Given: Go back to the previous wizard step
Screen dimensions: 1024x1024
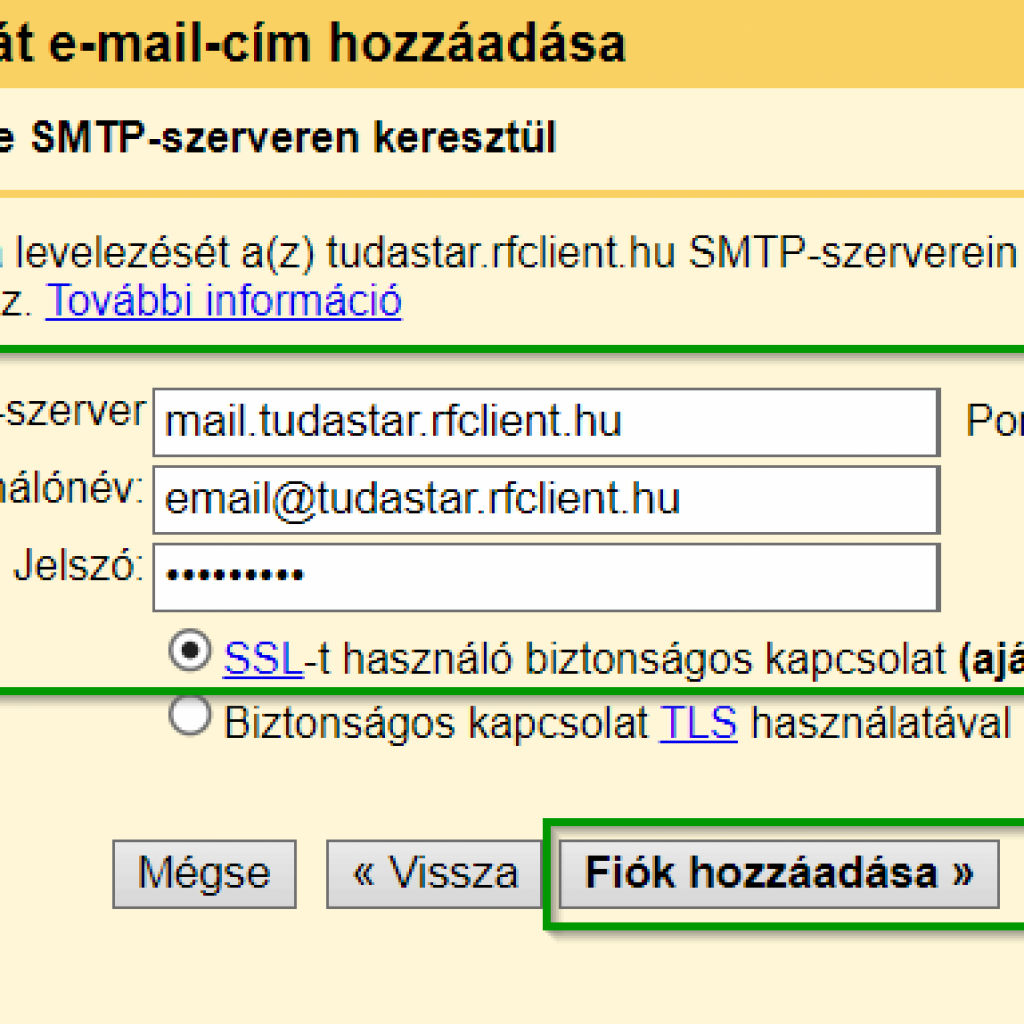Looking at the screenshot, I should click(434, 872).
